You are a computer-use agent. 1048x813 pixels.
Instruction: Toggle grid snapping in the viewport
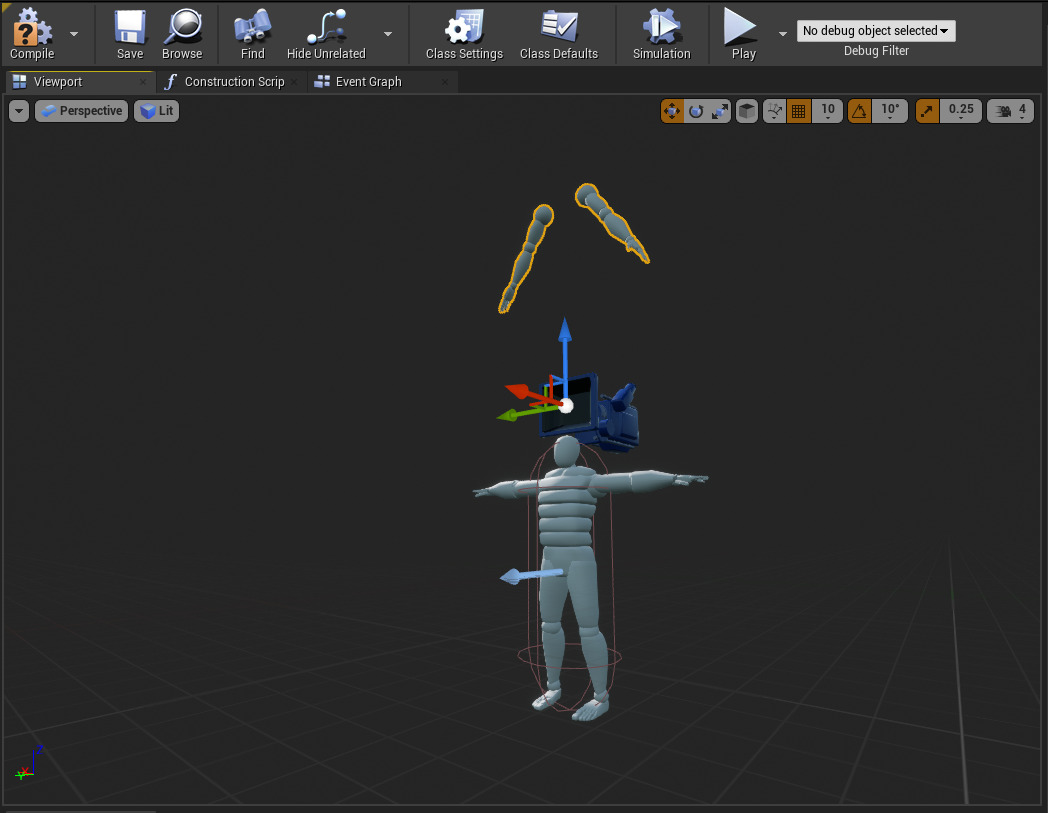click(x=797, y=110)
